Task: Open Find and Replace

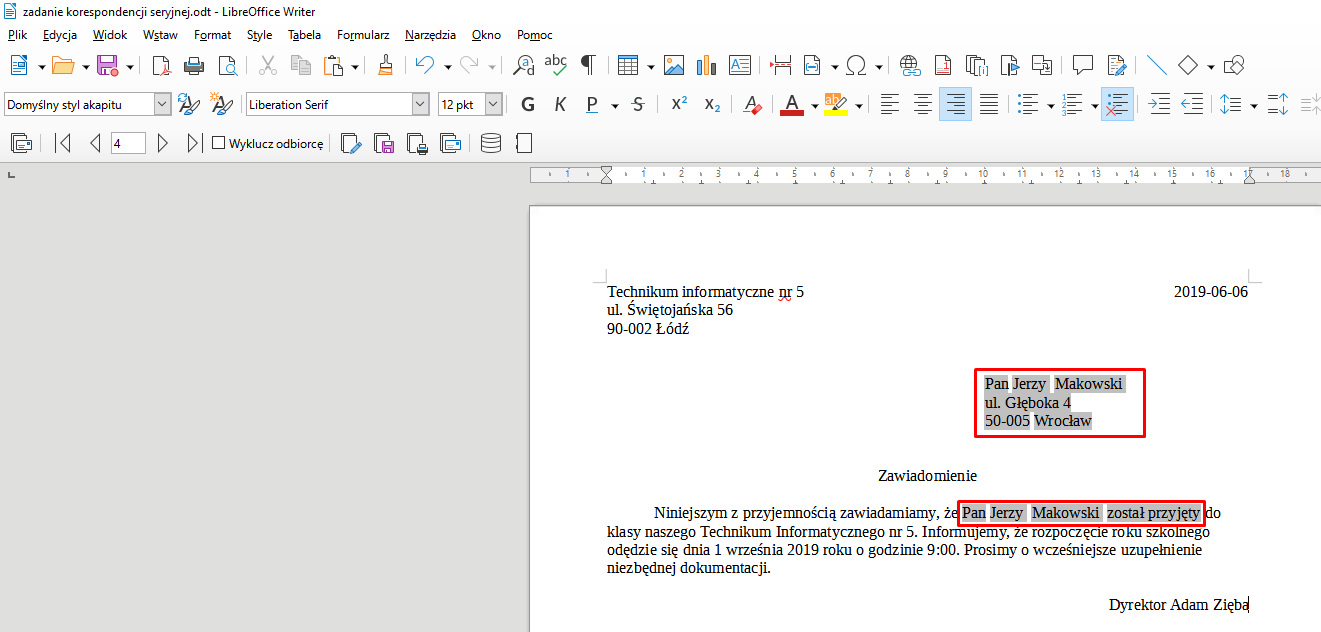Action: point(523,66)
